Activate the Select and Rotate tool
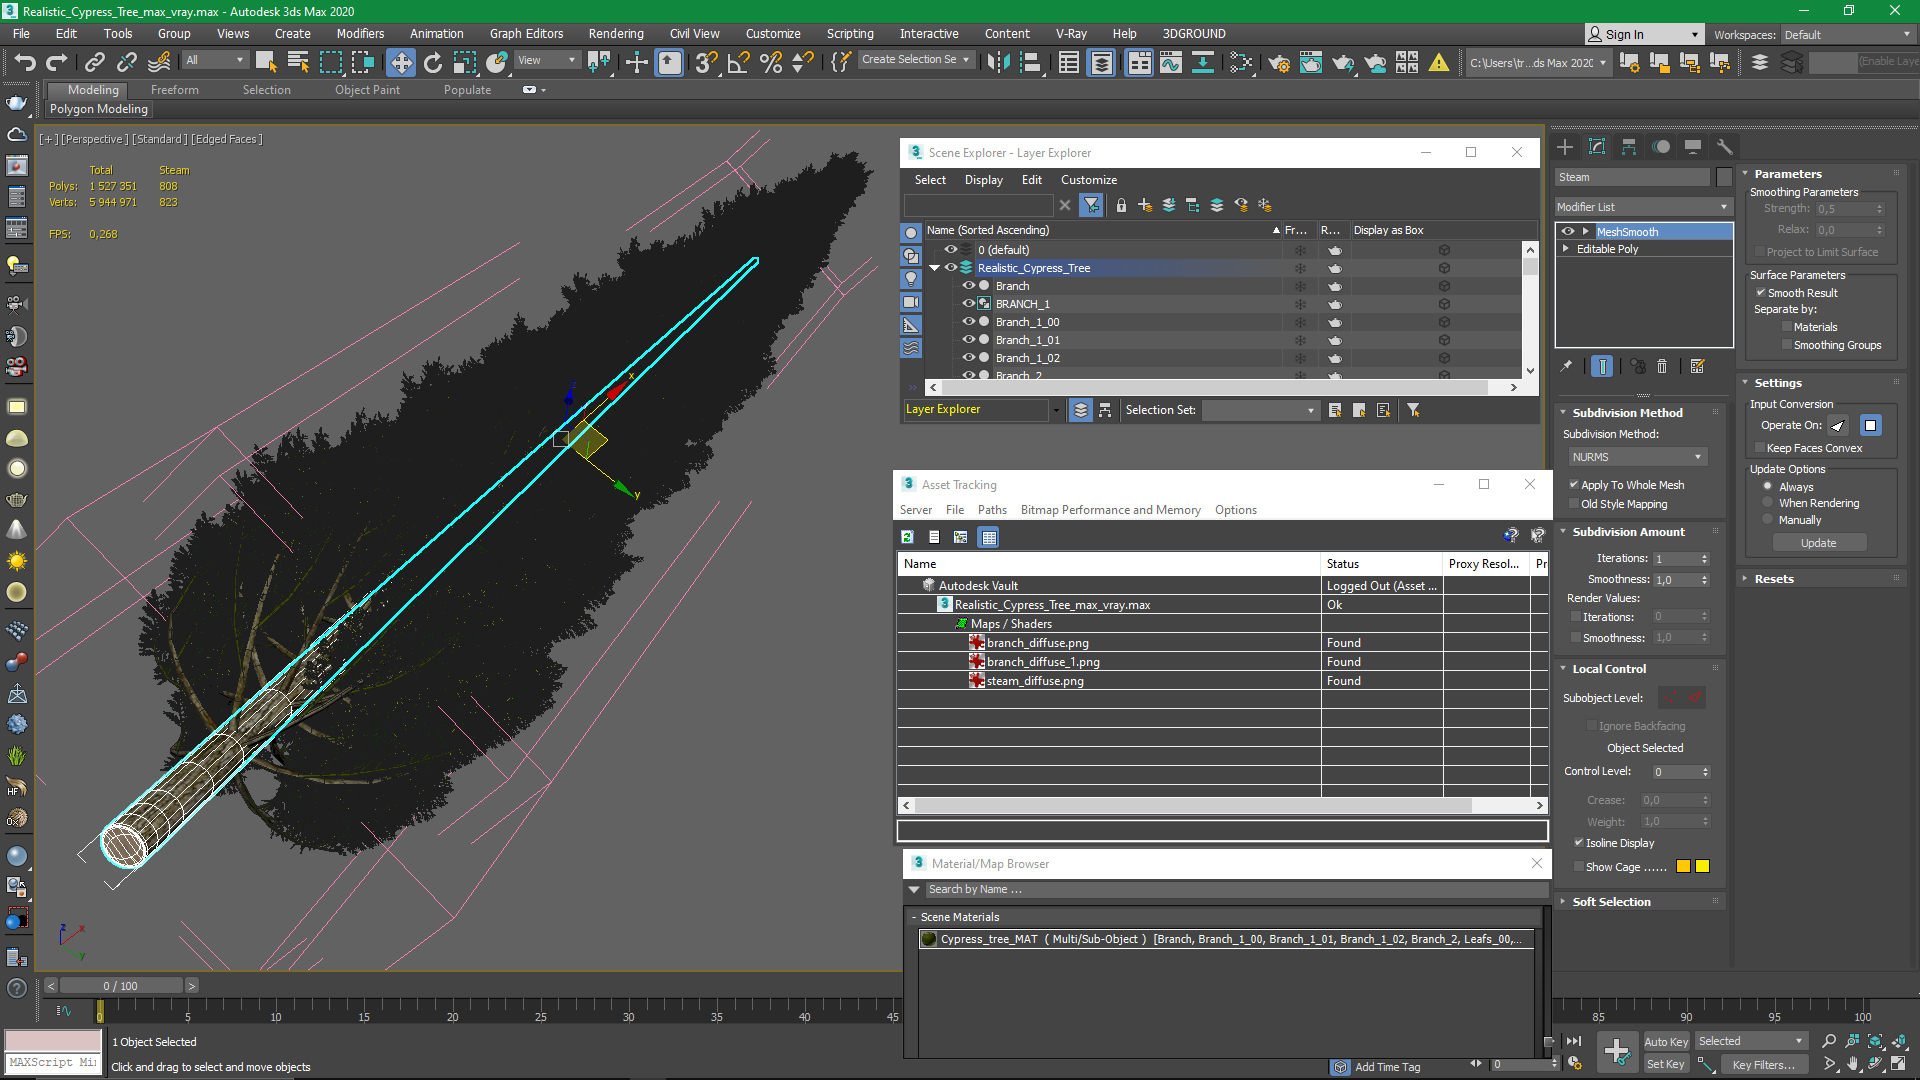The width and height of the screenshot is (1920, 1080). coord(433,62)
